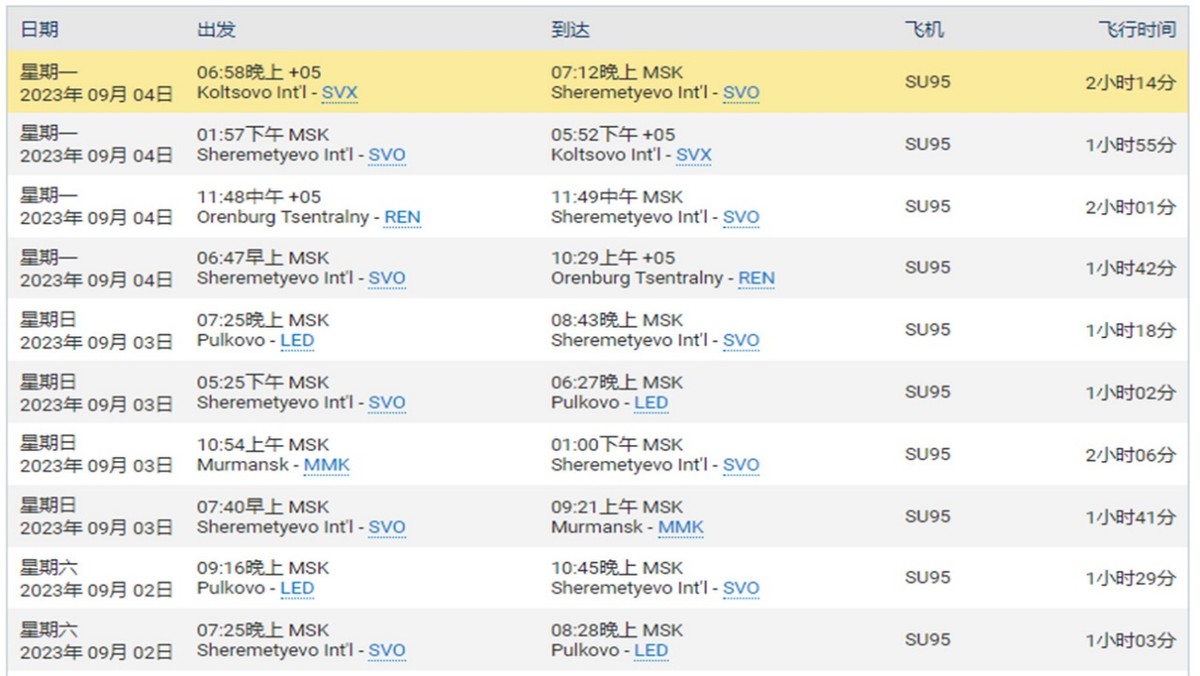Click the 08:43晚上 MSK arrival time
The image size is (1200, 676).
click(x=617, y=320)
